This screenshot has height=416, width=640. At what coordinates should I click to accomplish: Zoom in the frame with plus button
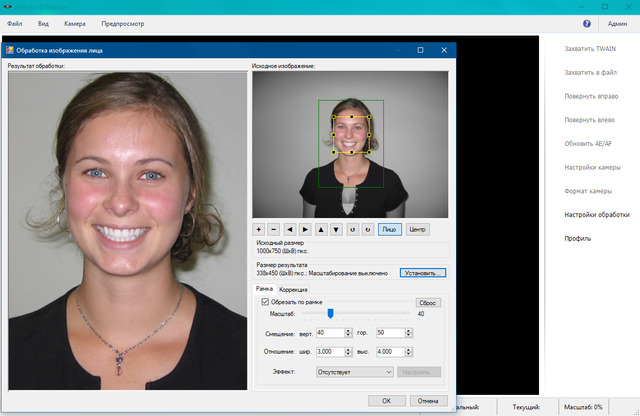coord(258,229)
